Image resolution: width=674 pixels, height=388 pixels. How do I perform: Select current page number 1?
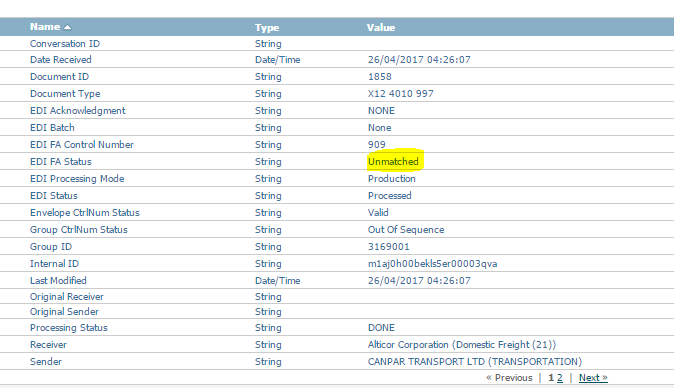[551, 378]
